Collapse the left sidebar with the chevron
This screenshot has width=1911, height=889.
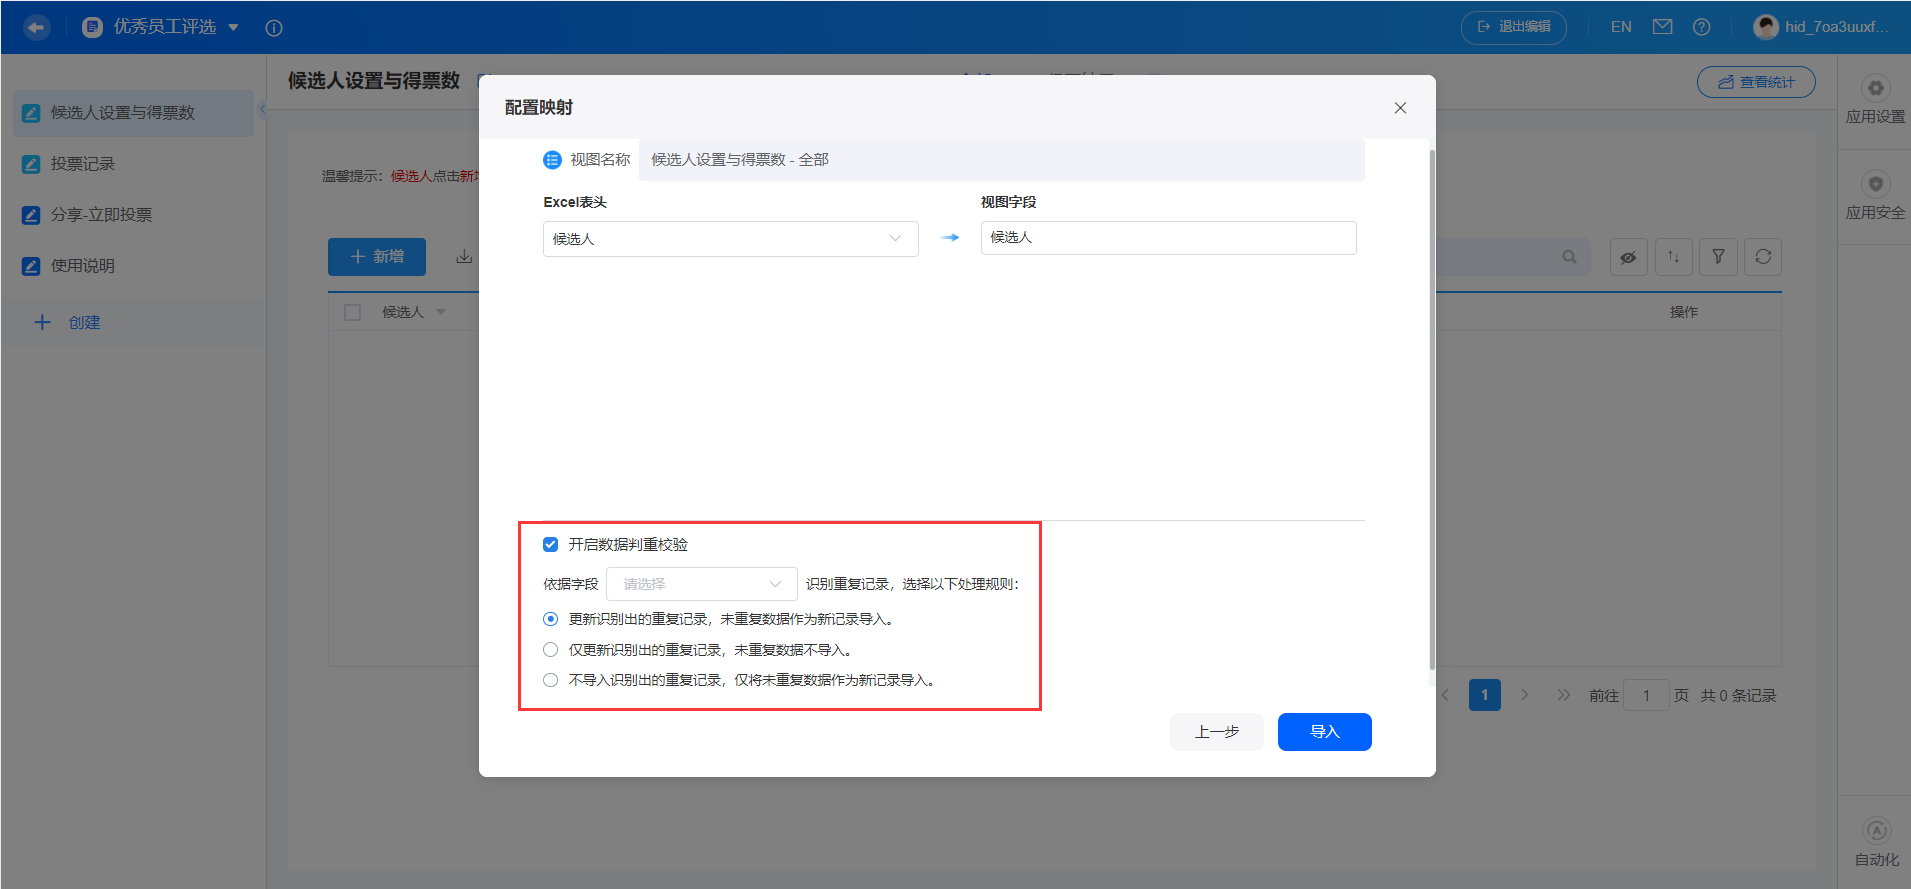point(262,109)
